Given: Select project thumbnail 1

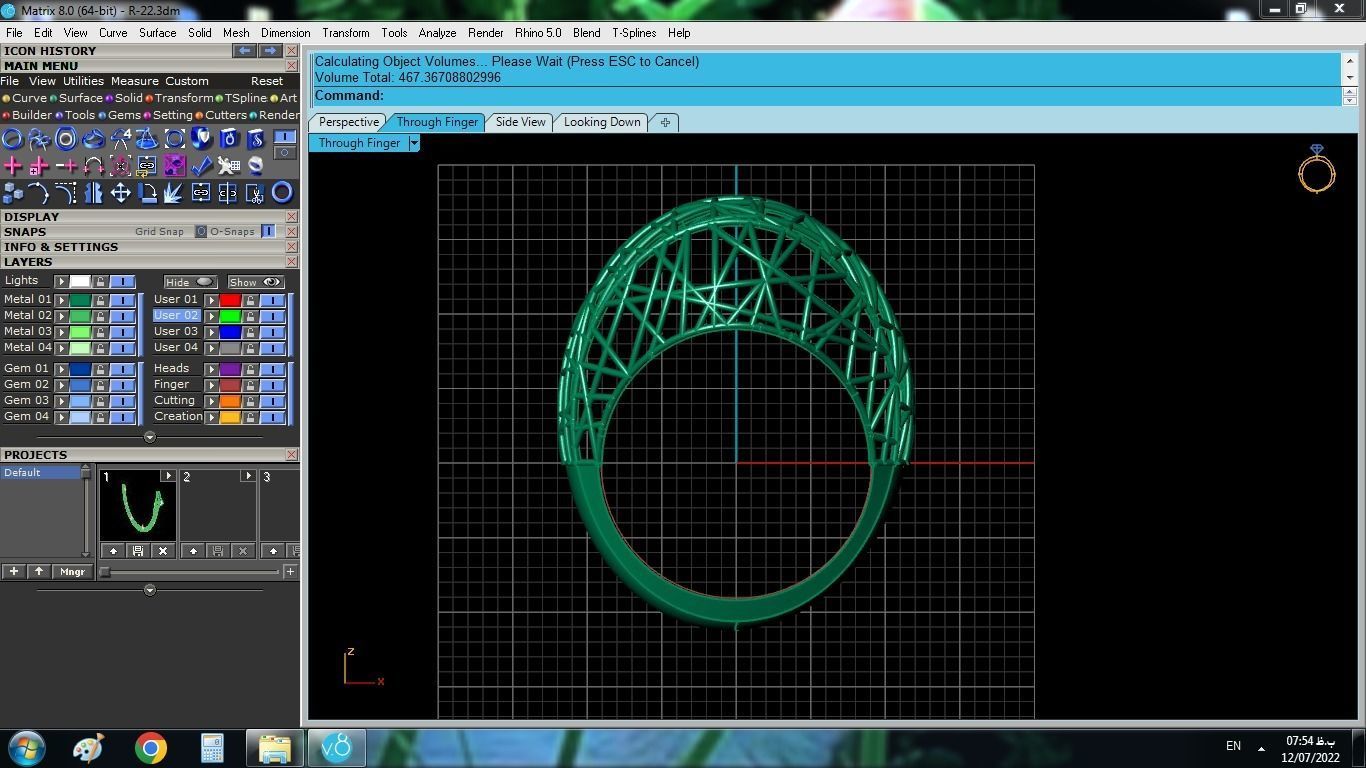Looking at the screenshot, I should pyautogui.click(x=138, y=506).
